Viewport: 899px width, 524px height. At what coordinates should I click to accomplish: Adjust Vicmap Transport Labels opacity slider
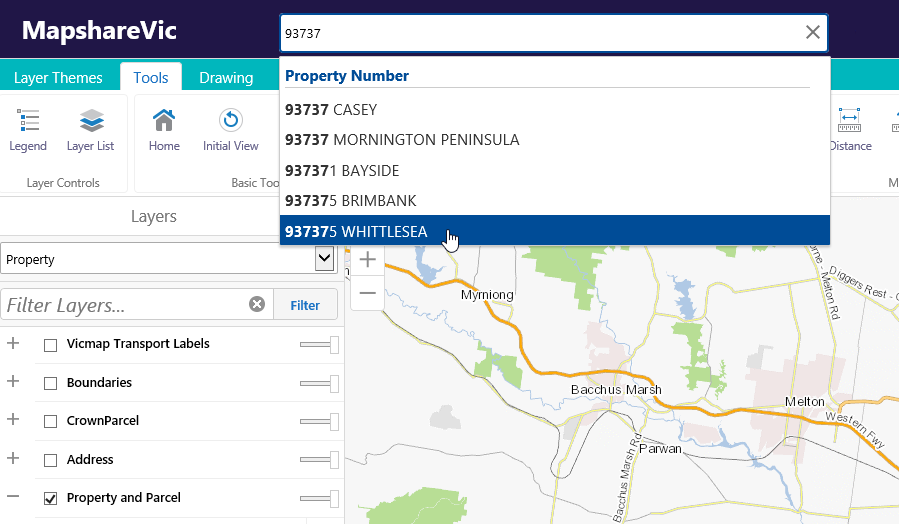click(319, 345)
